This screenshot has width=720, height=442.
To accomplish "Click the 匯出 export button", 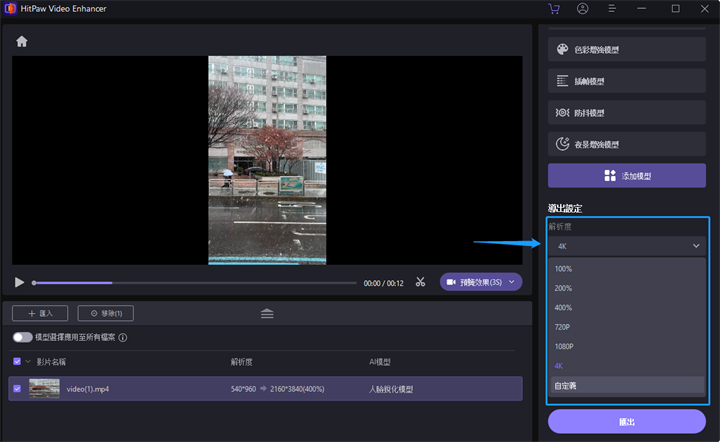I will (627, 421).
